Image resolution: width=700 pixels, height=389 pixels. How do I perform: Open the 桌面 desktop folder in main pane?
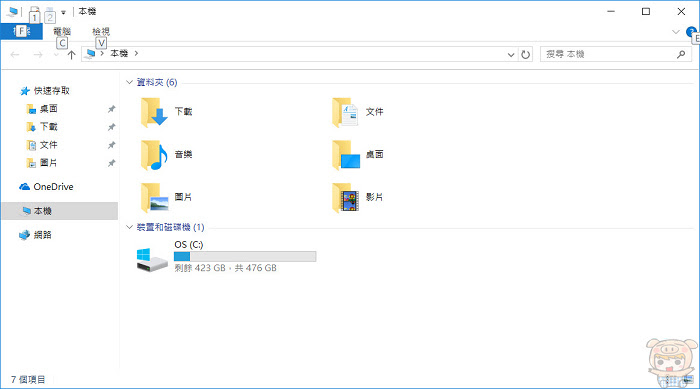[x=346, y=155]
